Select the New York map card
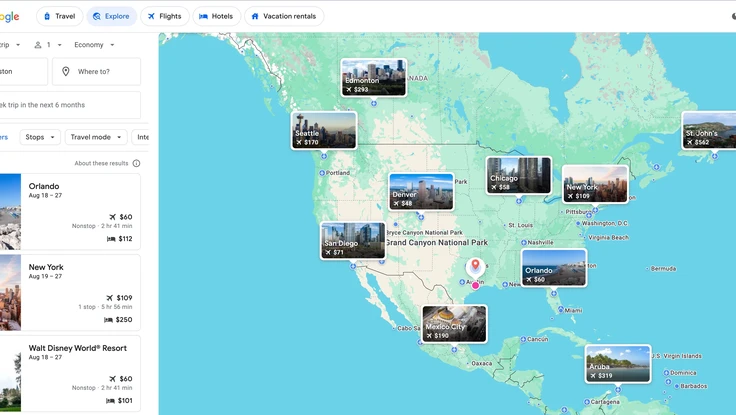Image resolution: width=736 pixels, height=415 pixels. (x=595, y=184)
